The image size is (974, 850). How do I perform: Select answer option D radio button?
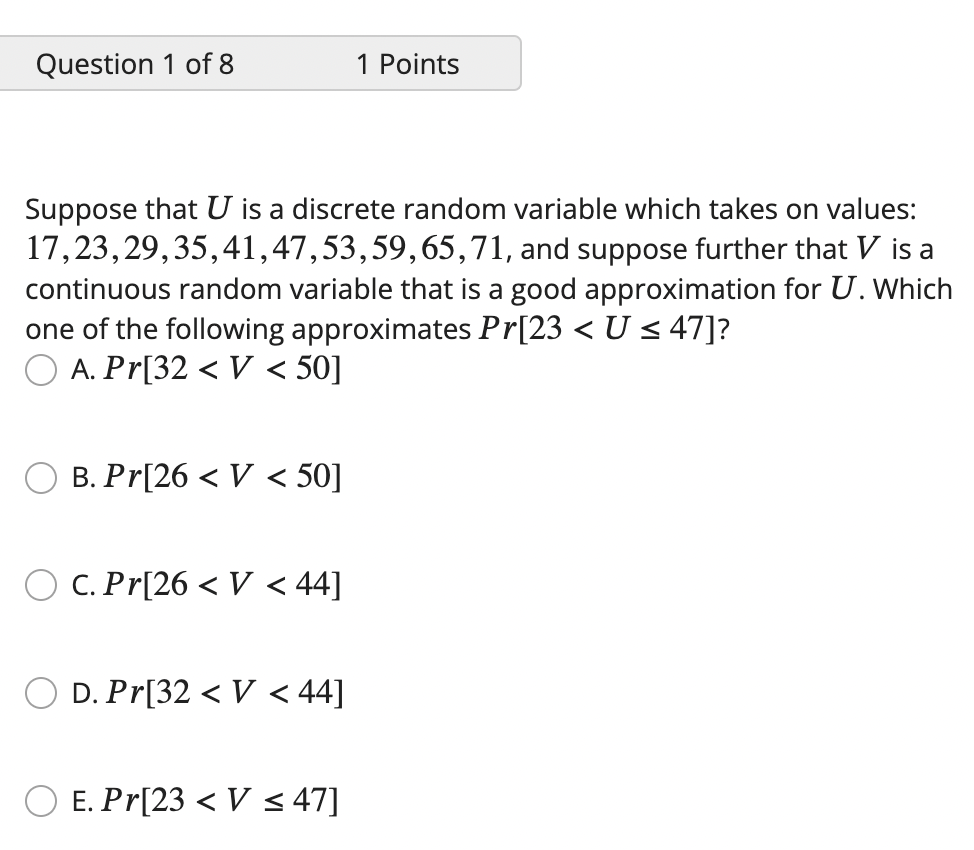tap(40, 693)
